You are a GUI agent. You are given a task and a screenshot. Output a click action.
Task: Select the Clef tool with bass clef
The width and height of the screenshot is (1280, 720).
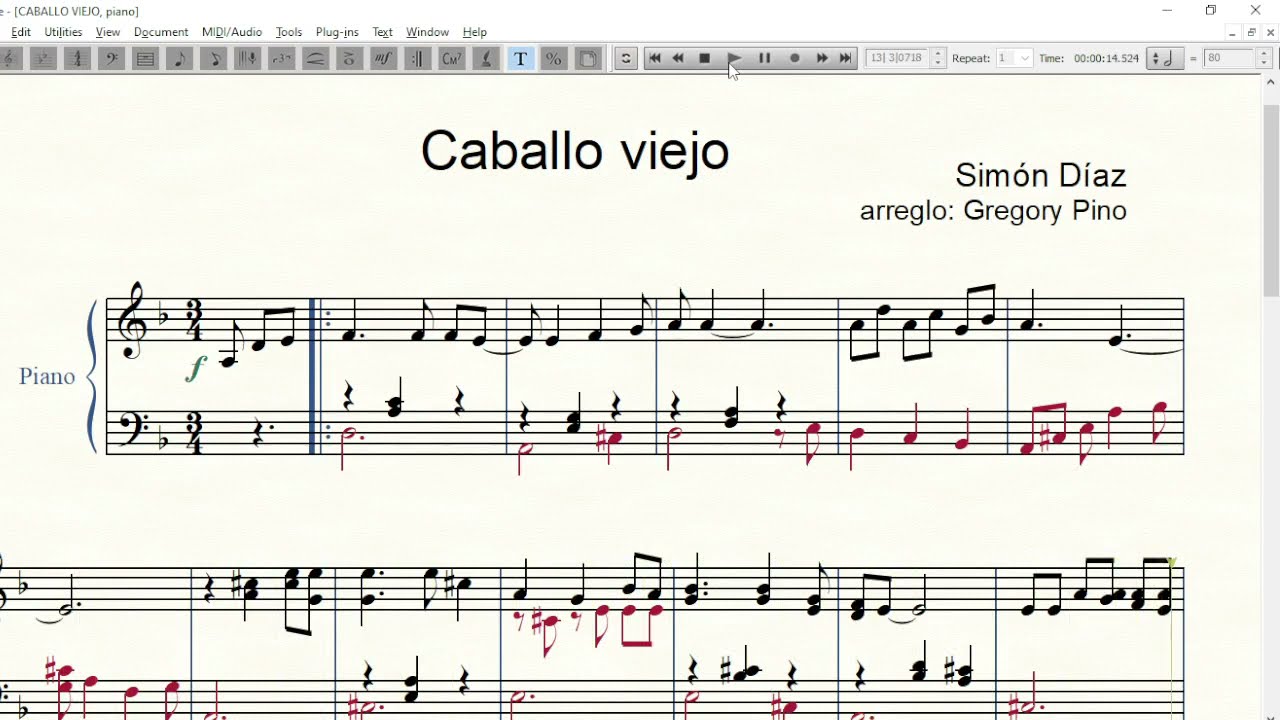pos(111,59)
